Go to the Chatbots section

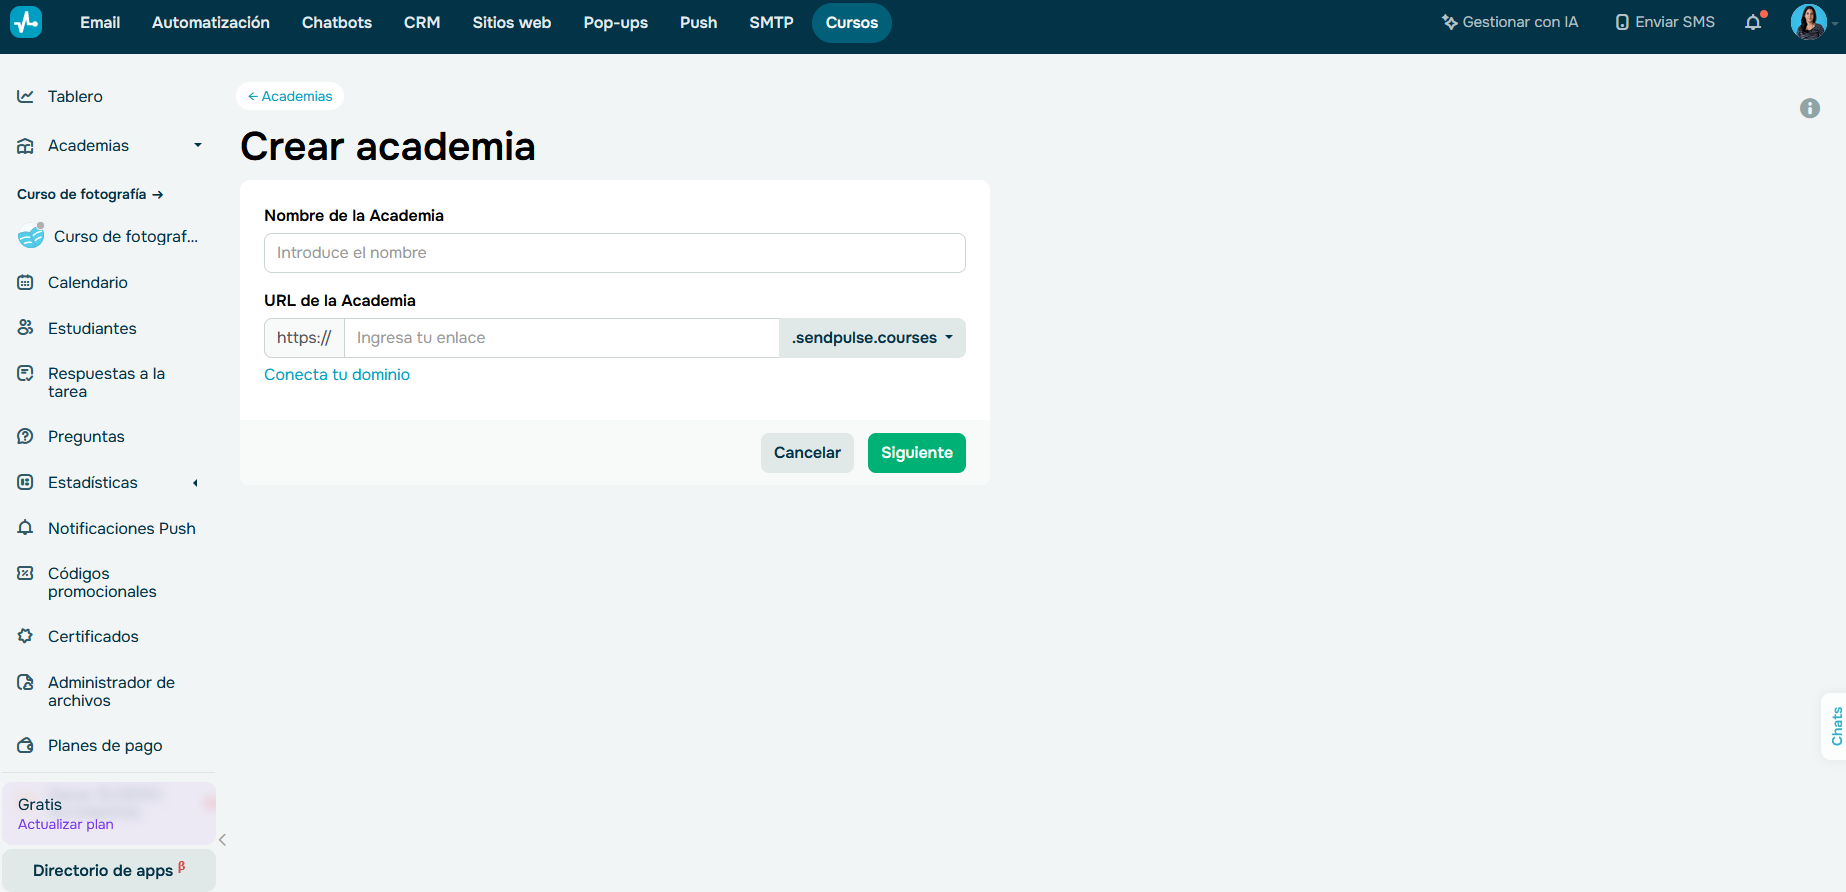337,22
